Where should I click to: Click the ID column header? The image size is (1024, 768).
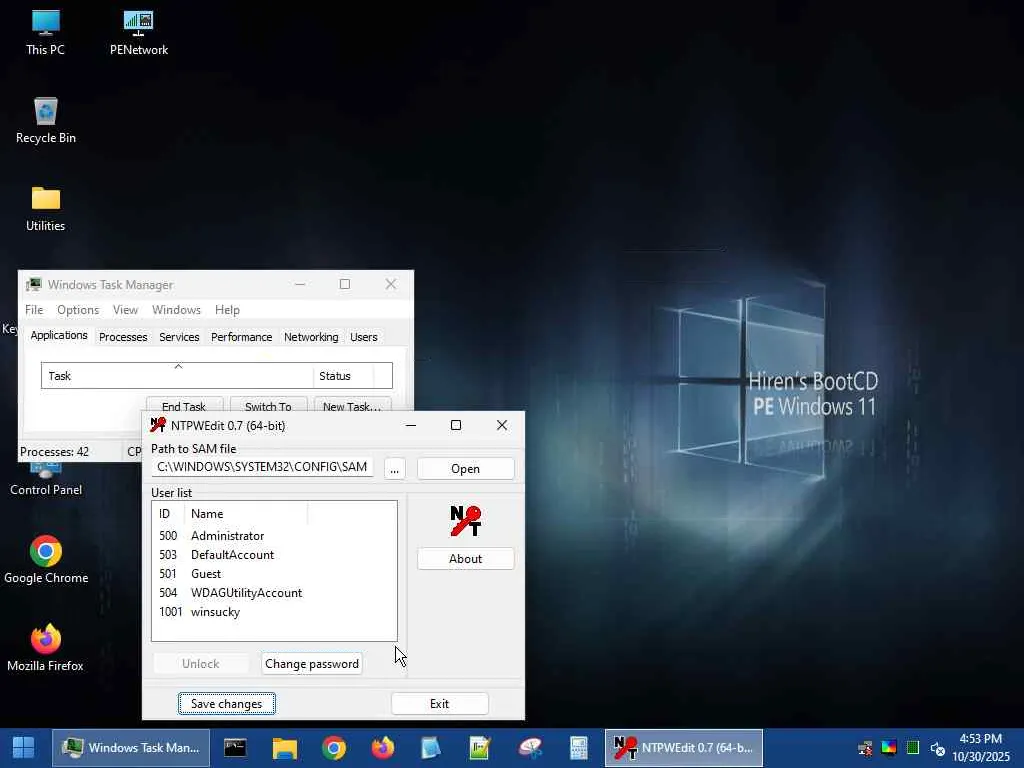(x=168, y=514)
